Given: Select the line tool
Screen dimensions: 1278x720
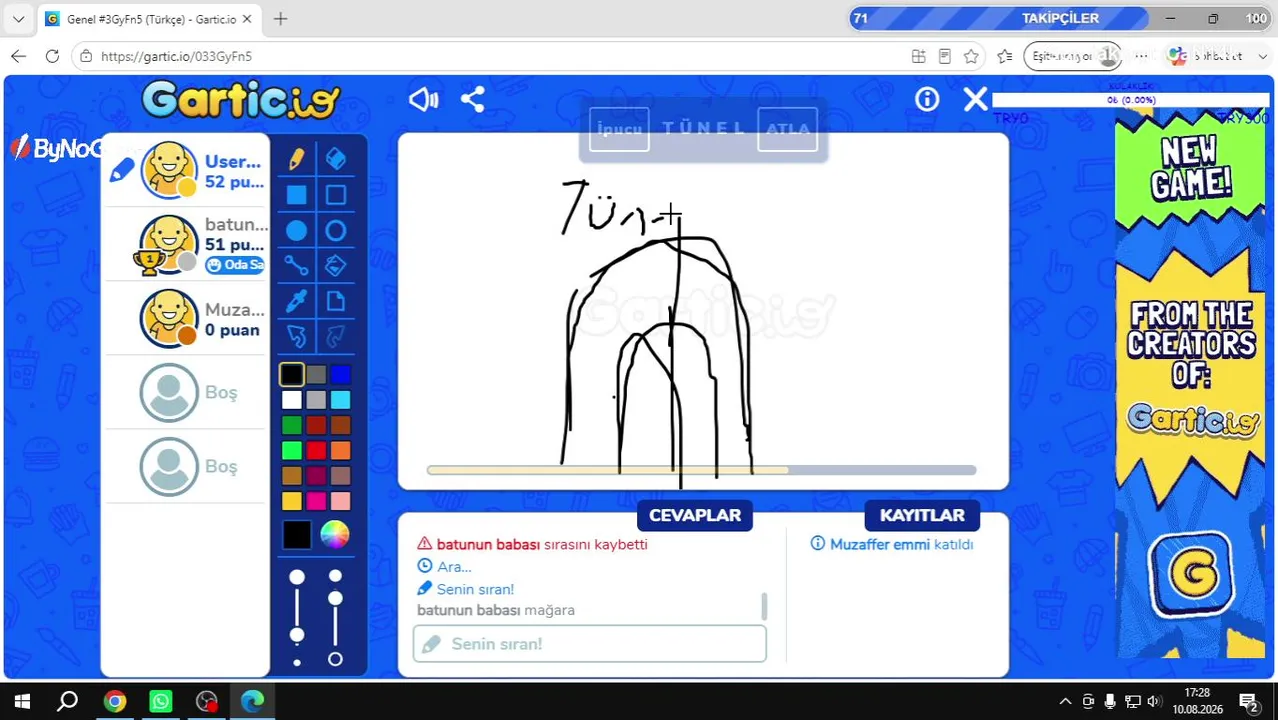Looking at the screenshot, I should pyautogui.click(x=297, y=266).
